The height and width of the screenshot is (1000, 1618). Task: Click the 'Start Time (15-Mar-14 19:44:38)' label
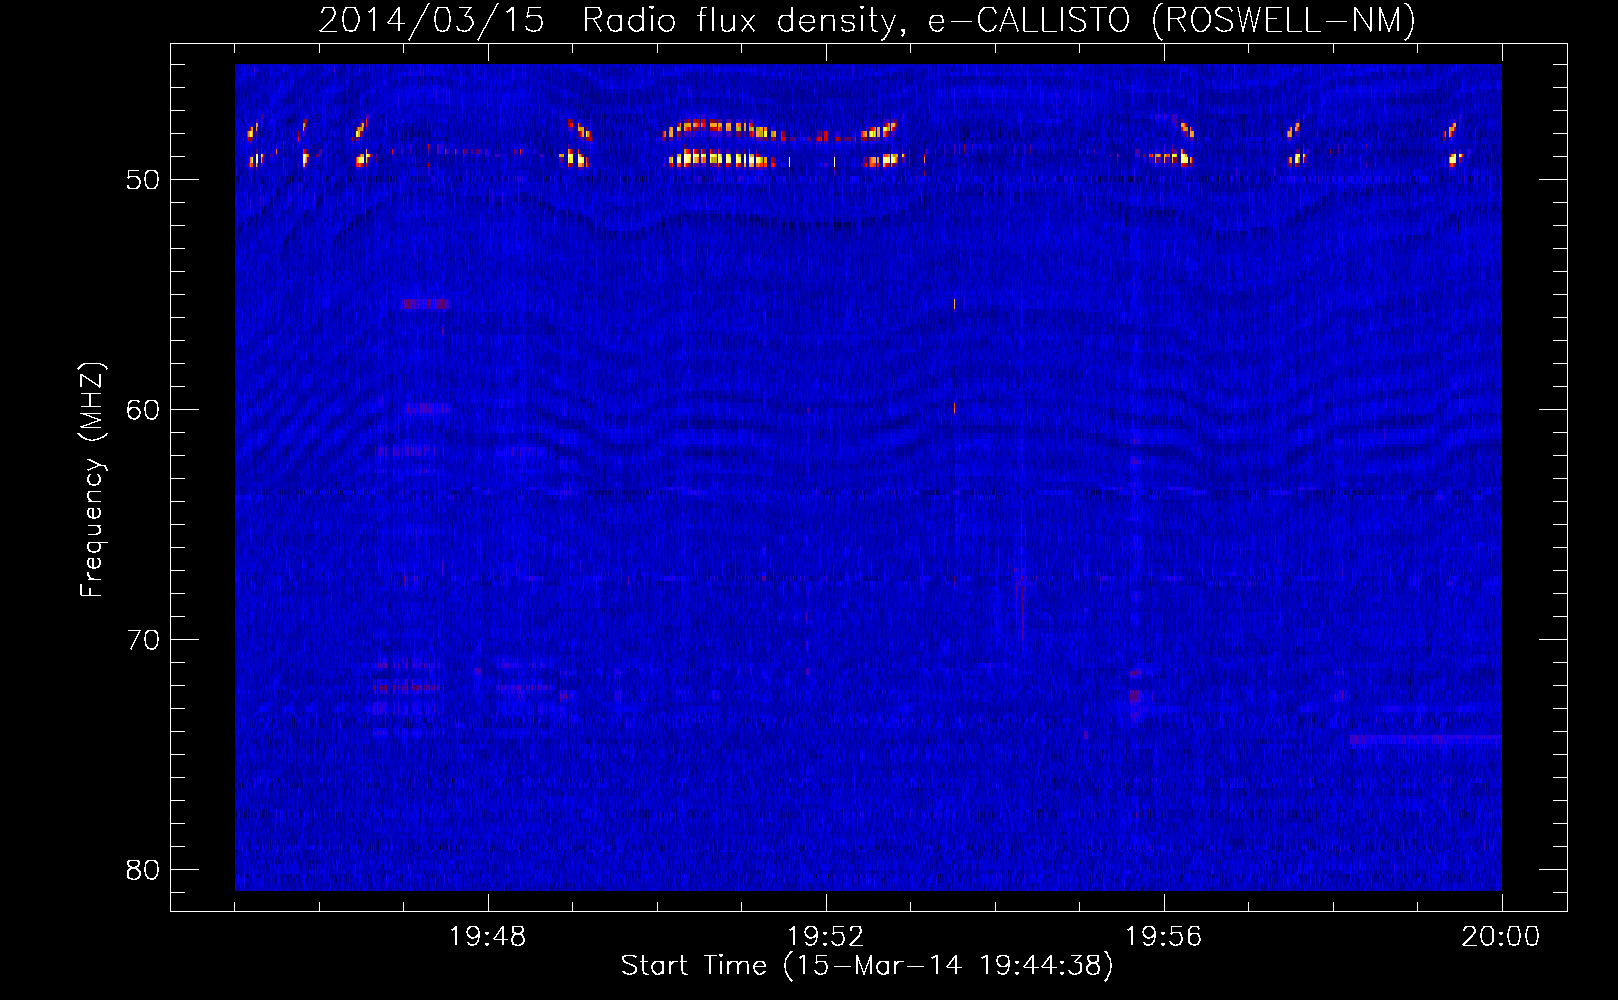(x=867, y=966)
